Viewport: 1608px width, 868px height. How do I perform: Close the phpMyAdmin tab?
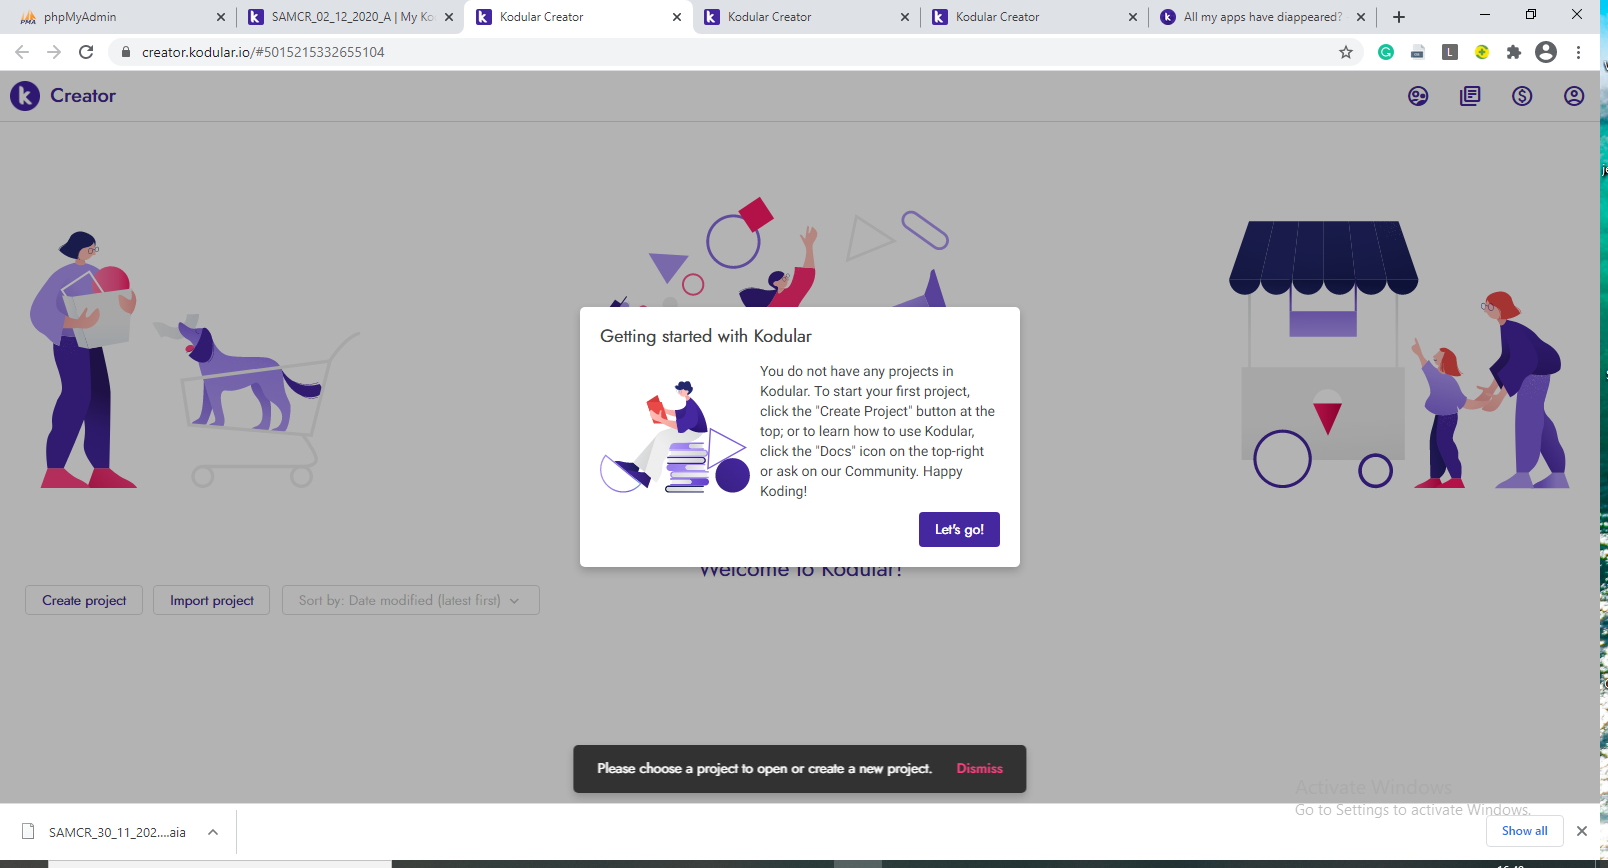[221, 17]
